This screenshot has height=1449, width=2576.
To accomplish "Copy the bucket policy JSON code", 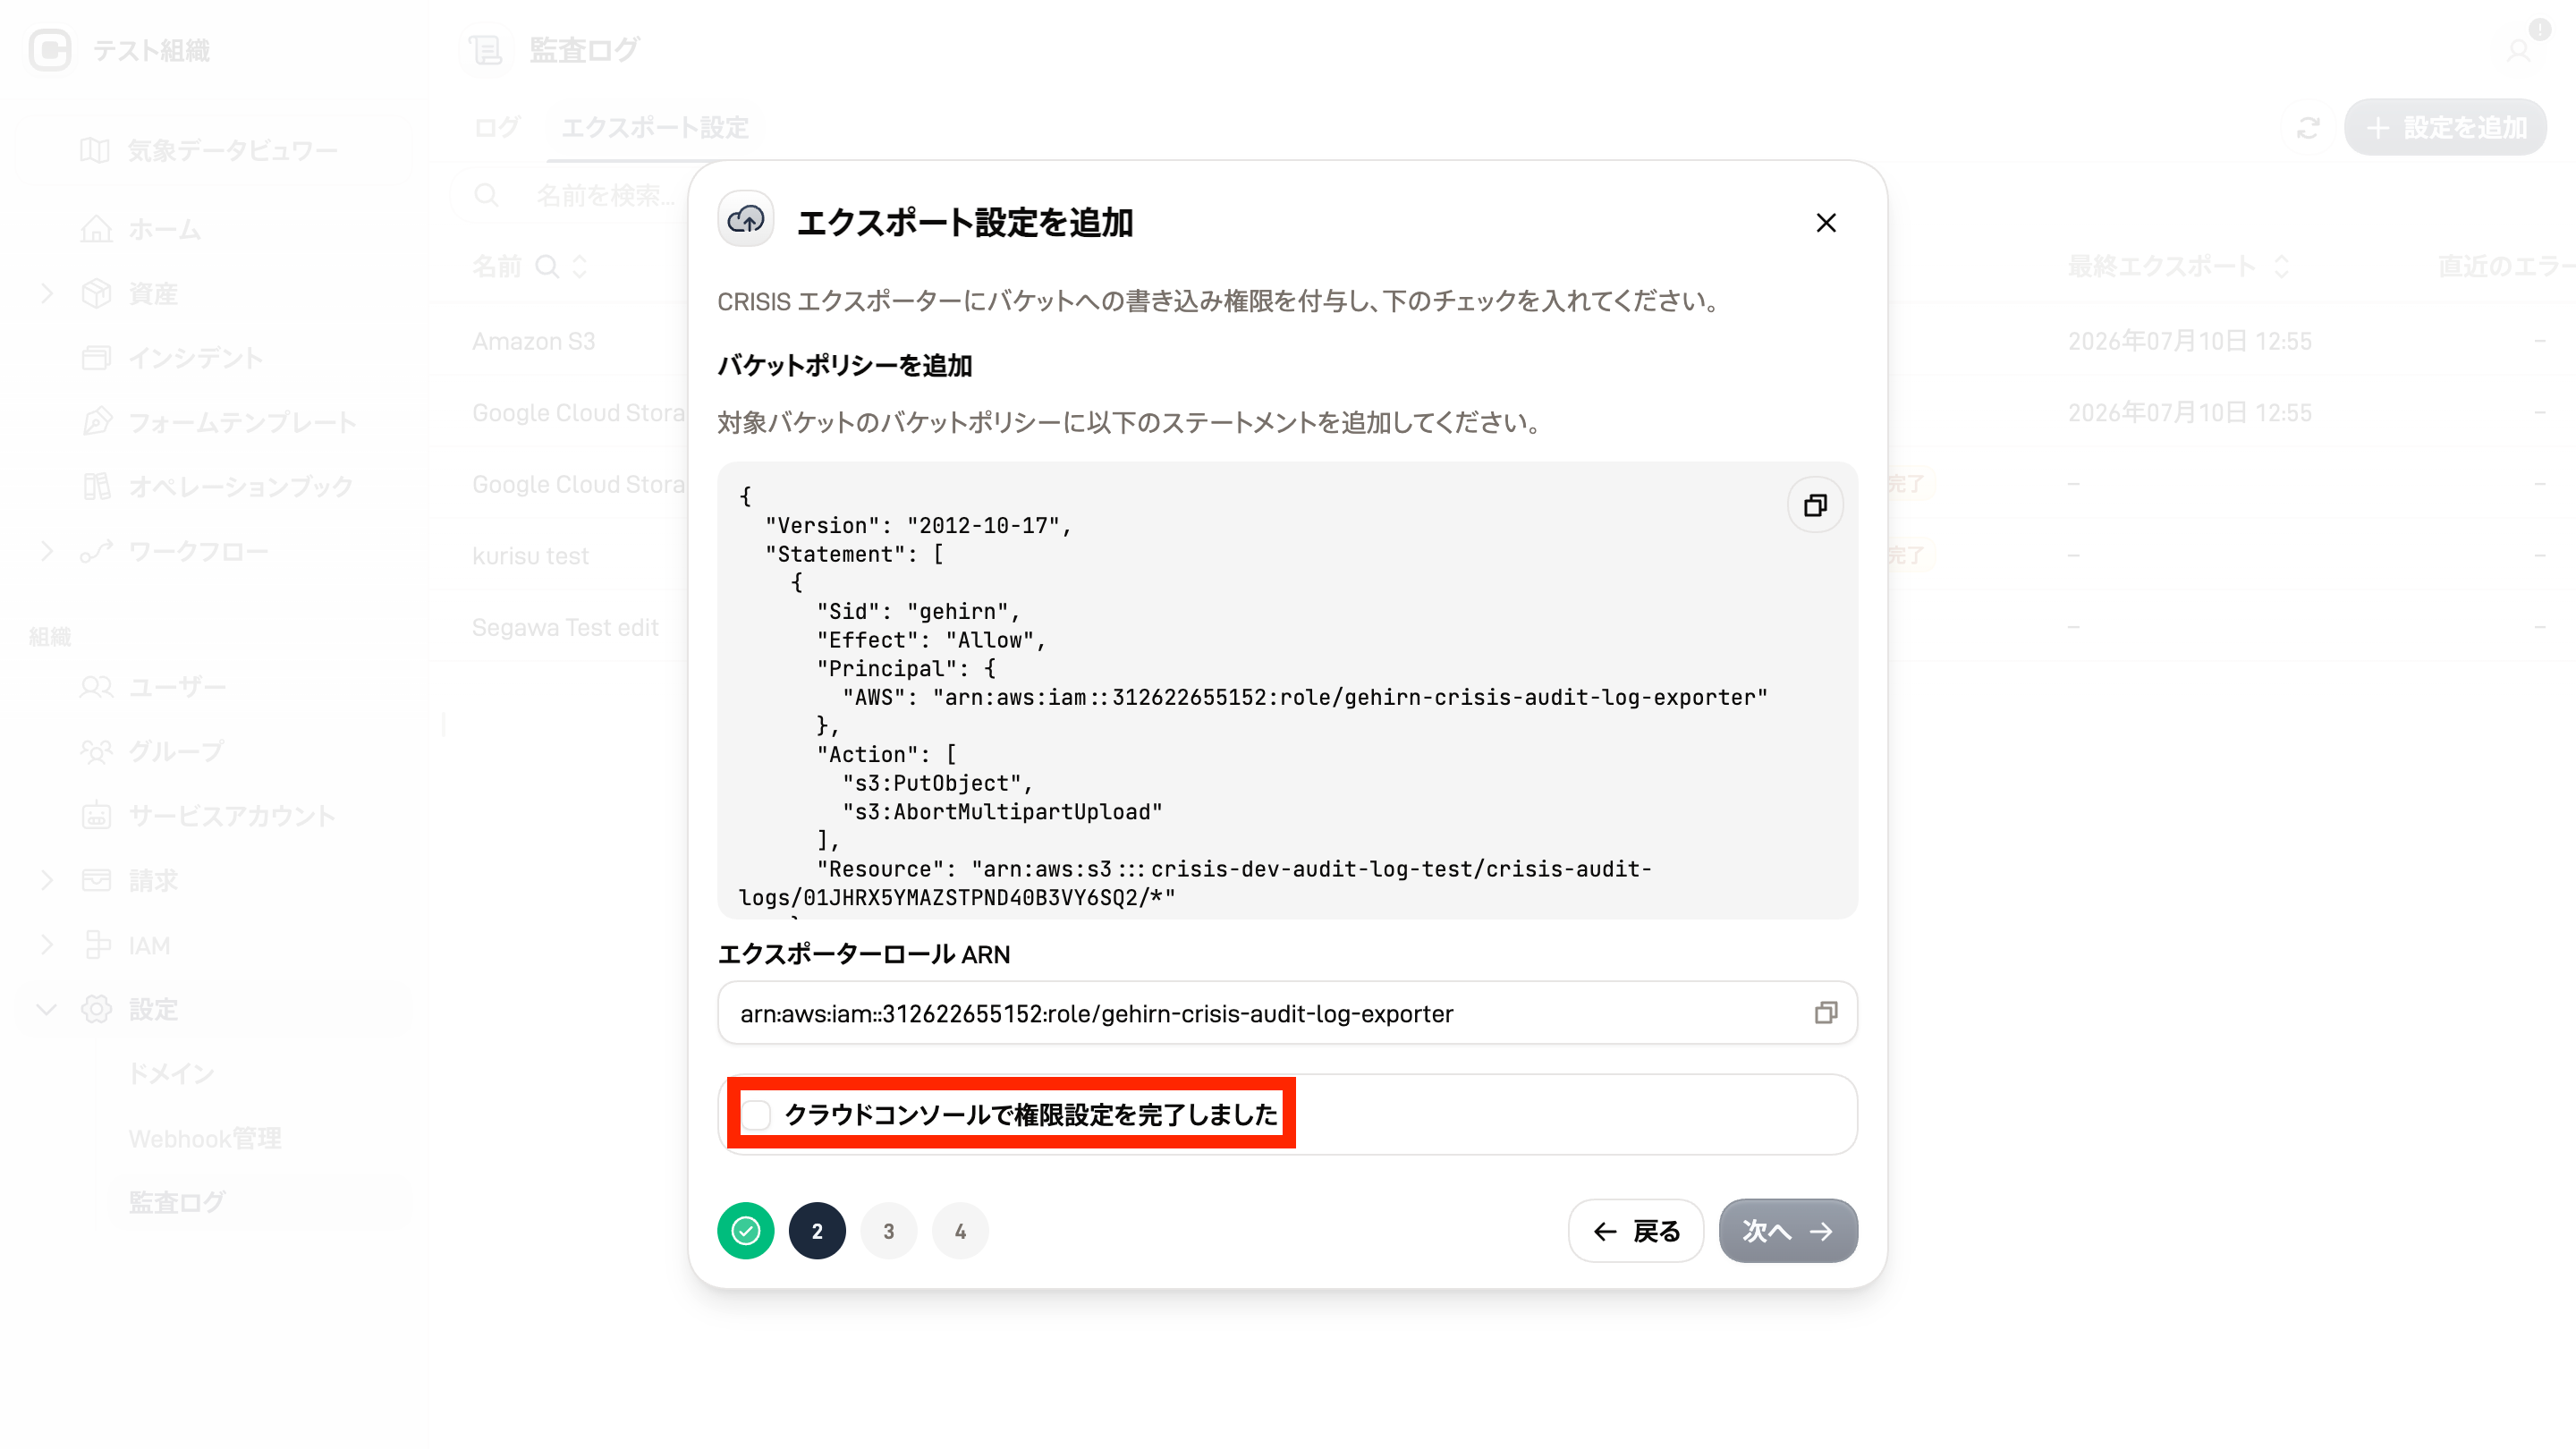I will (x=1815, y=505).
